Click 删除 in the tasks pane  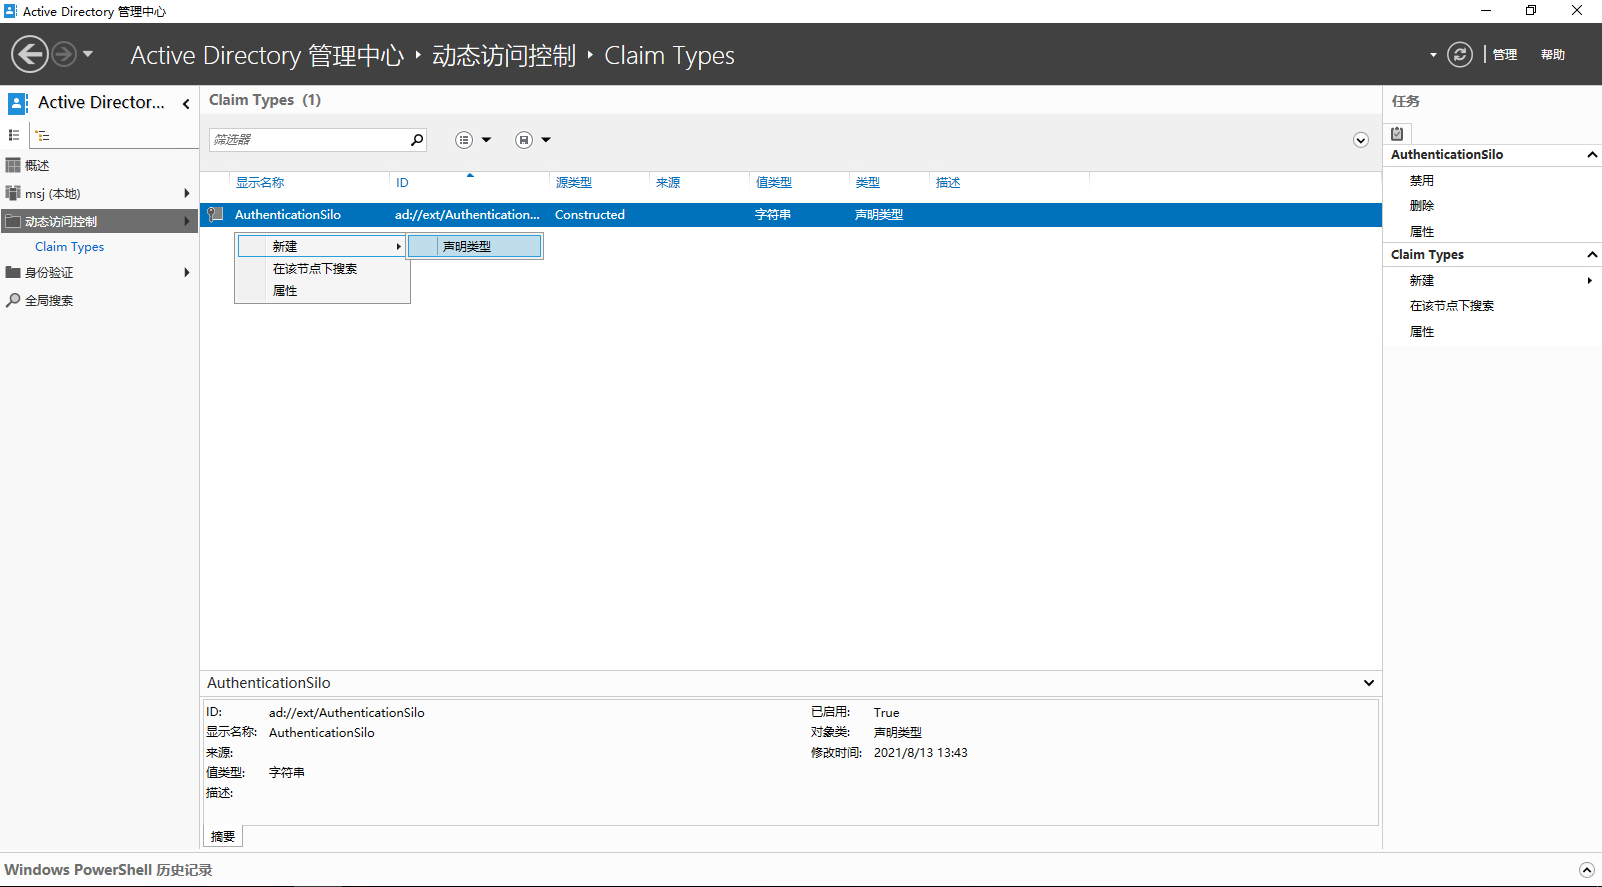[1422, 206]
